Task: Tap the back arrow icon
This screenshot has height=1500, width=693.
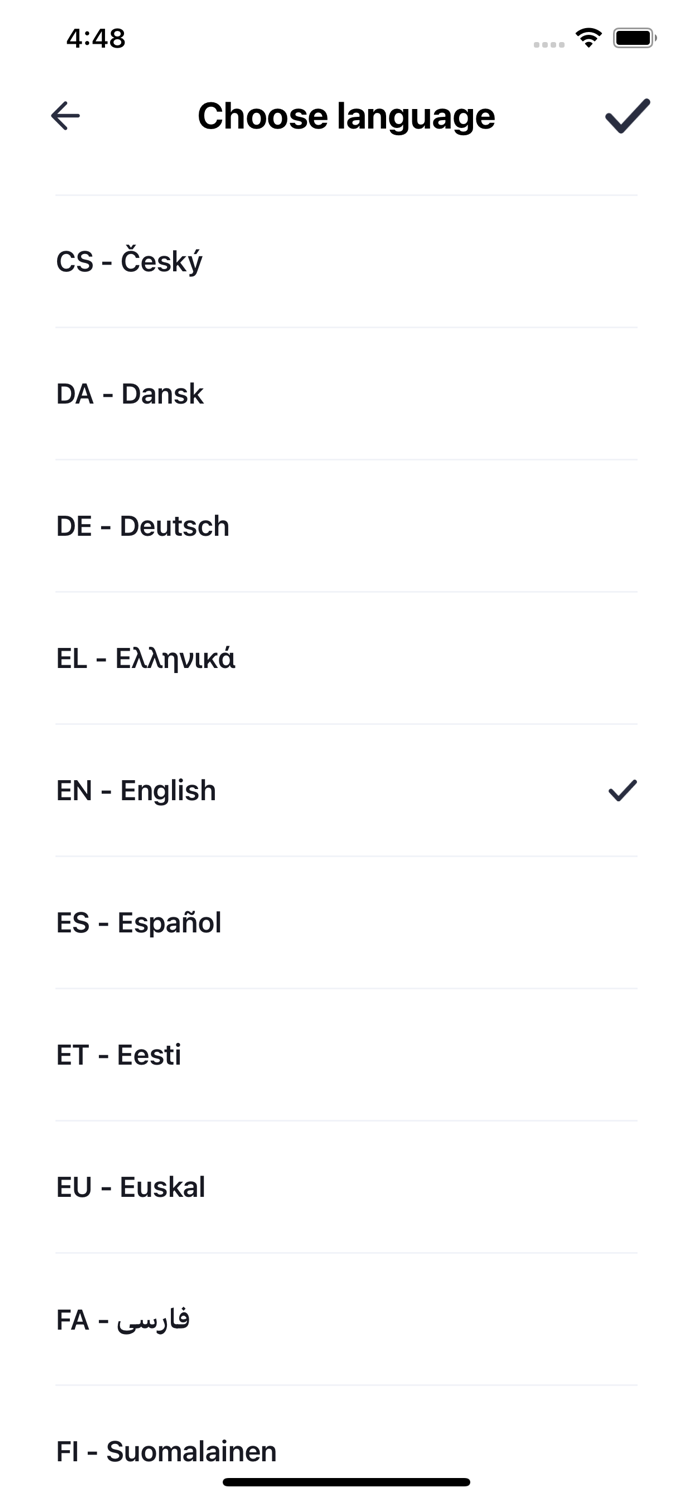Action: (x=65, y=116)
